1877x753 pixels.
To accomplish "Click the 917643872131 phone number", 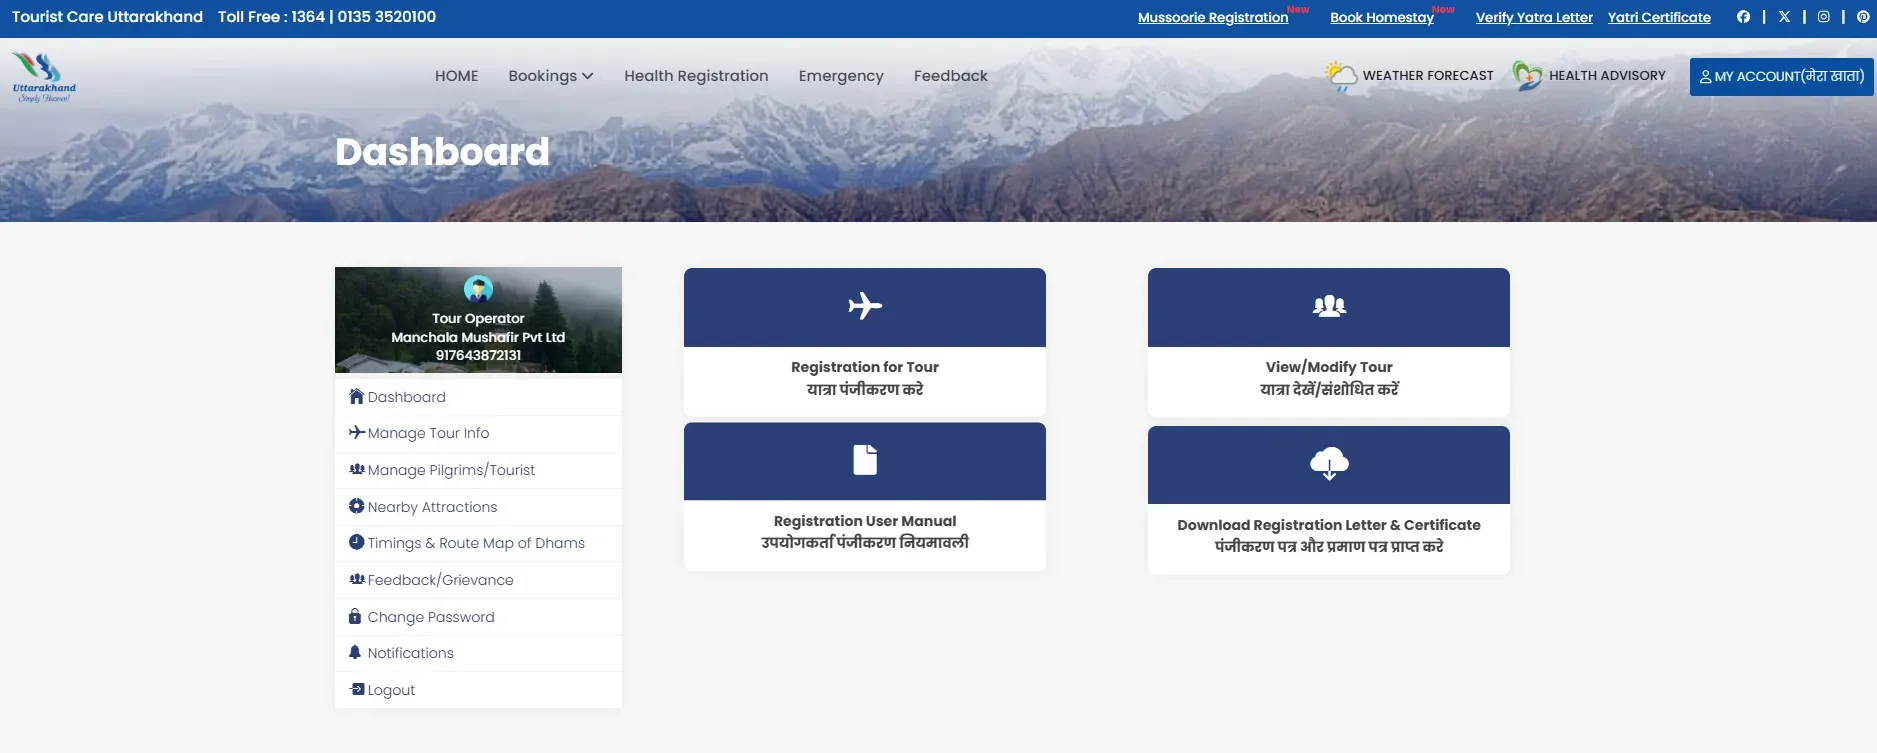I will click(478, 355).
